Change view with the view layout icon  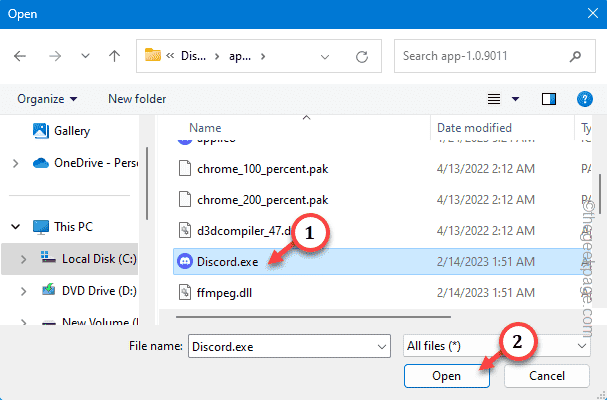point(494,99)
